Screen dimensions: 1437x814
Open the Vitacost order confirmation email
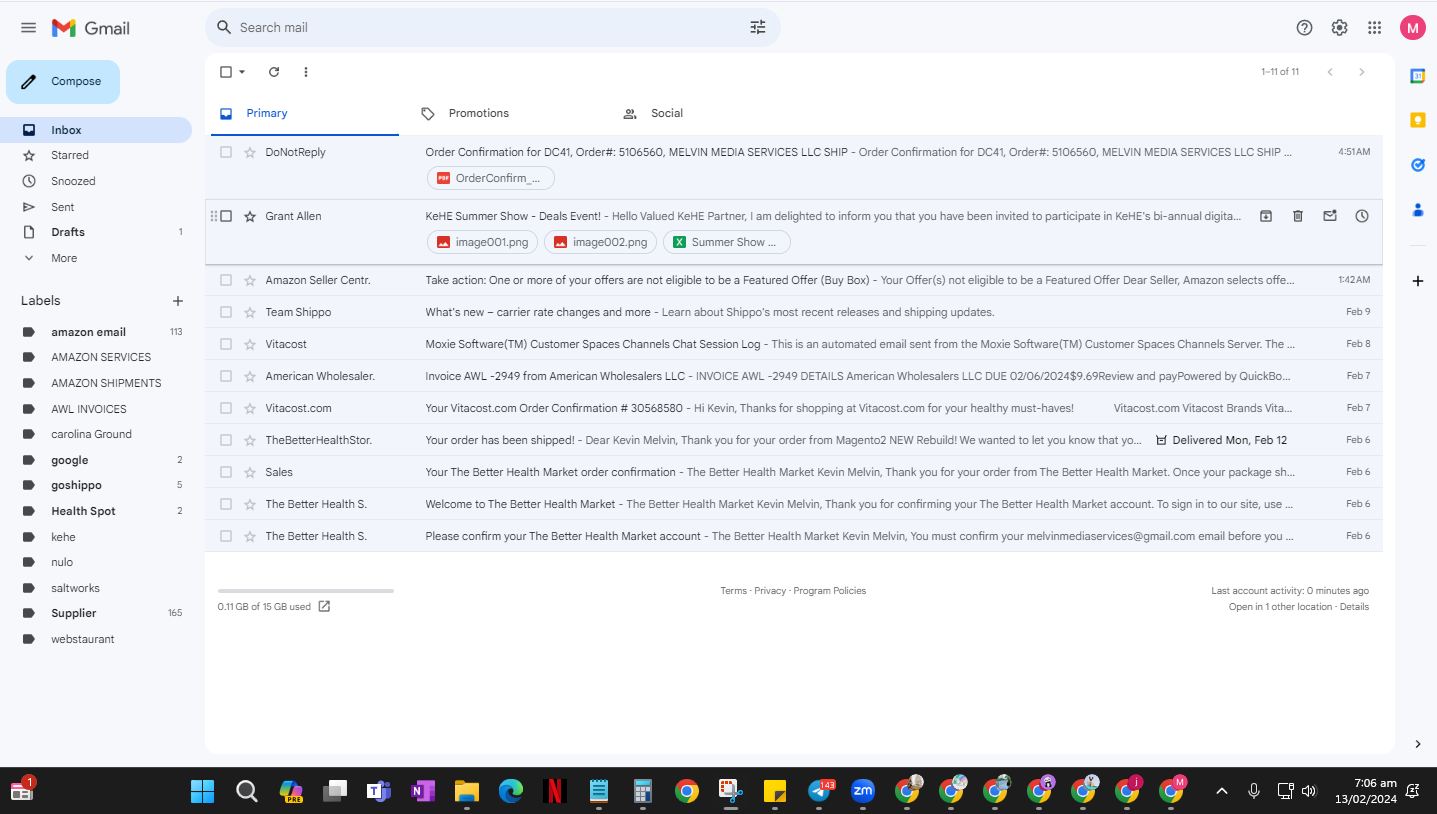tap(794, 408)
